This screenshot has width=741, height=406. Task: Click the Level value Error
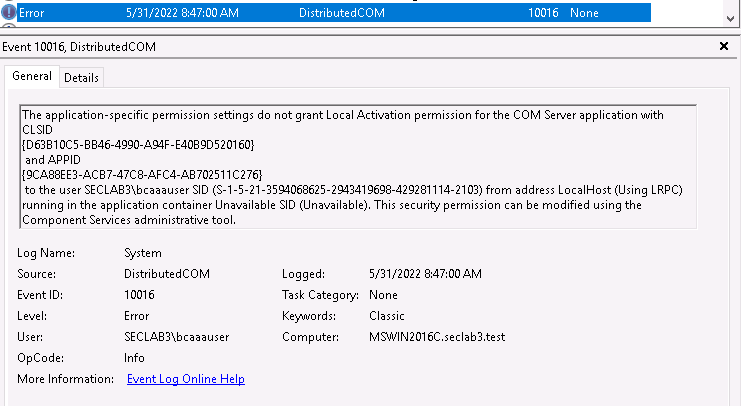click(x=137, y=316)
